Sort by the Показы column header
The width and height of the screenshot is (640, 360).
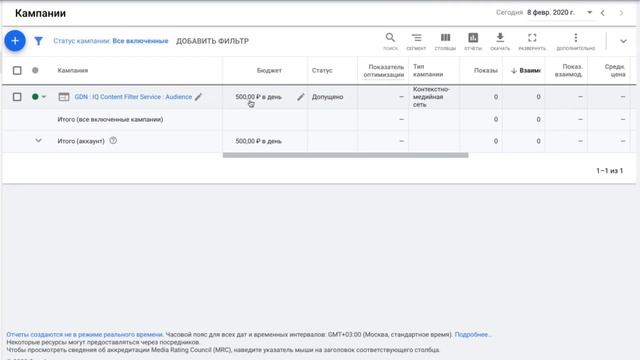[x=486, y=70]
